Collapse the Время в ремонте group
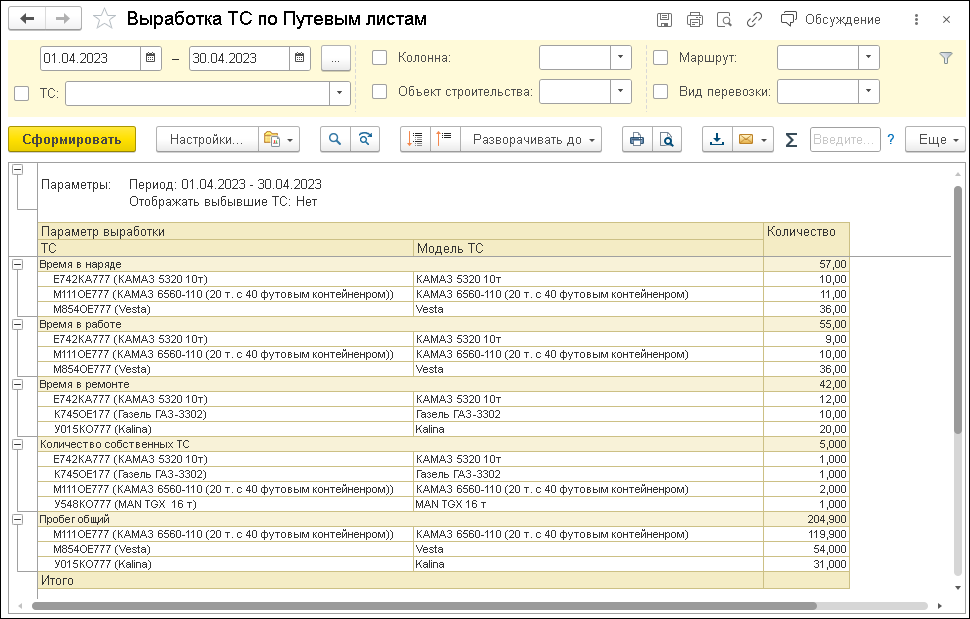Viewport: 970px width, 619px height. tap(17, 384)
